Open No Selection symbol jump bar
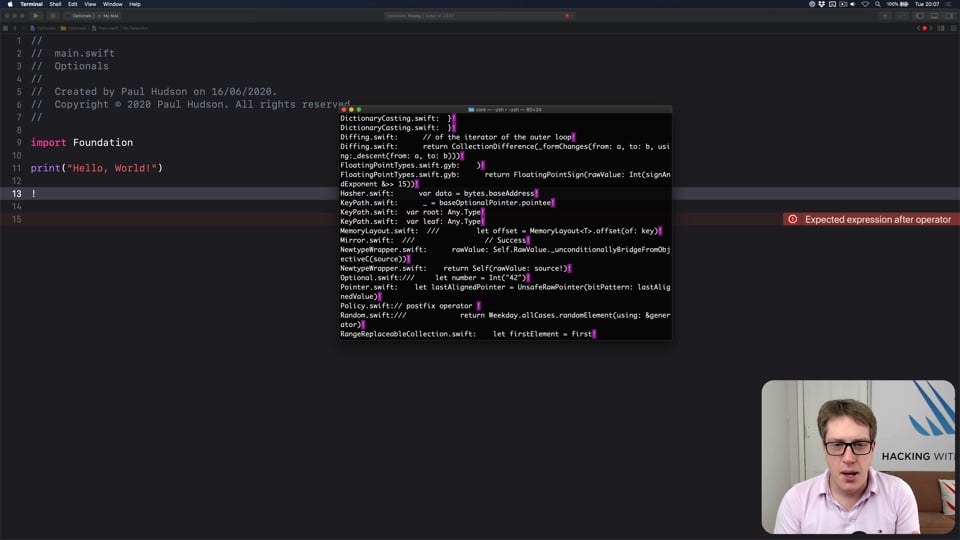 click(x=135, y=28)
